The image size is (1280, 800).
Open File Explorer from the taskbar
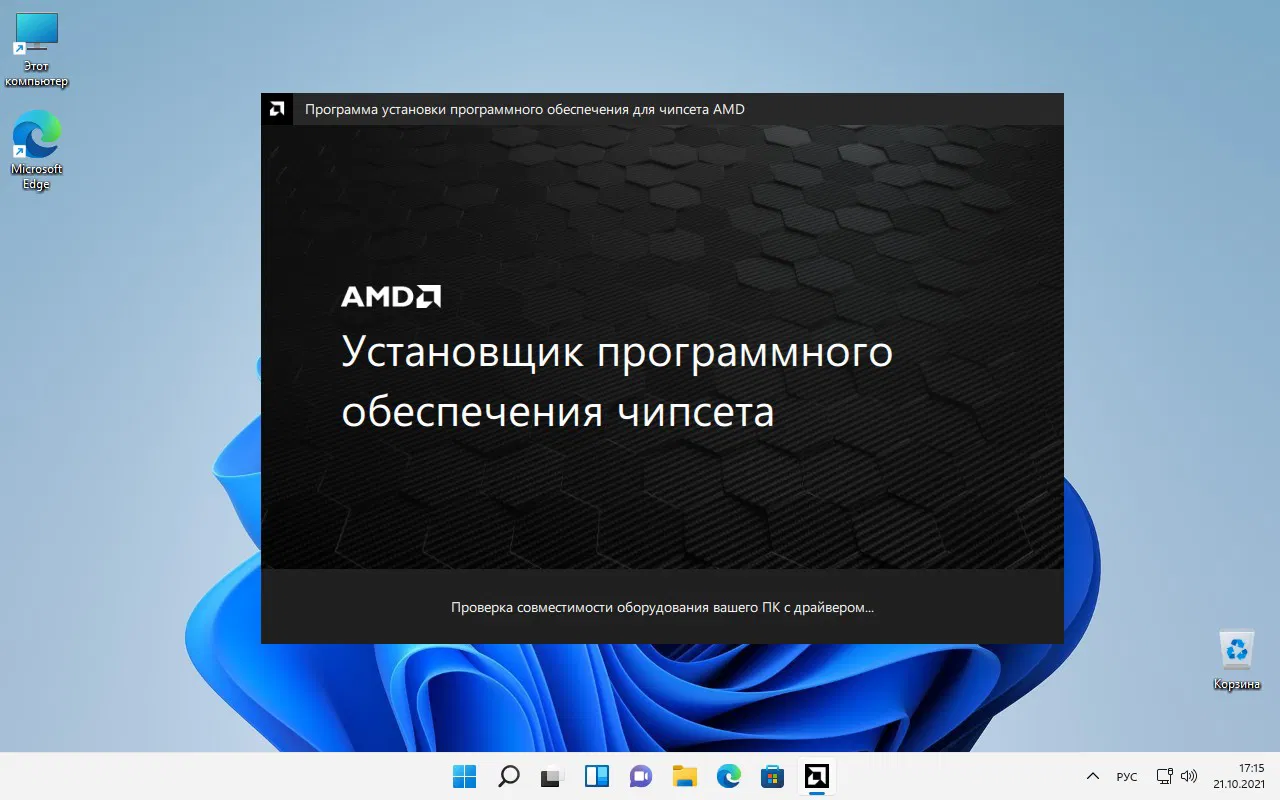pyautogui.click(x=685, y=776)
